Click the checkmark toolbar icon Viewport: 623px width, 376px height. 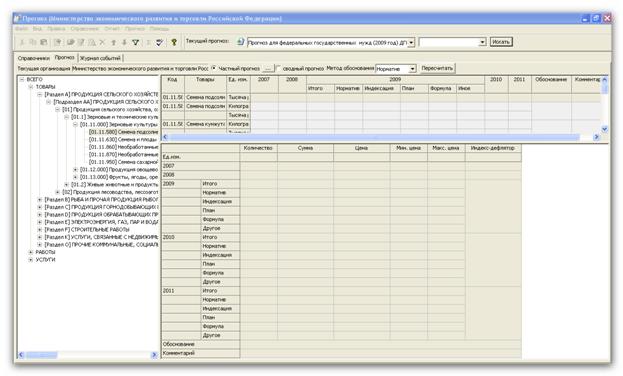159,42
